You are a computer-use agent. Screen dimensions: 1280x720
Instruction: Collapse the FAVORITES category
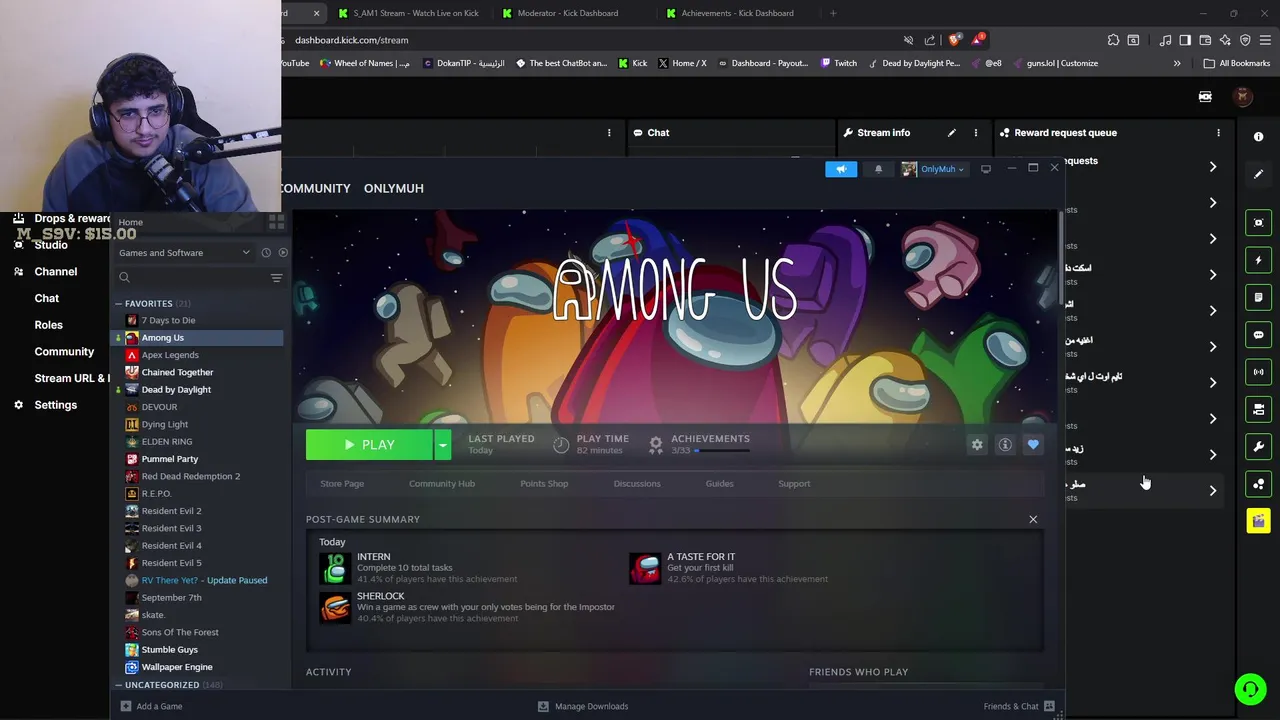tap(118, 303)
